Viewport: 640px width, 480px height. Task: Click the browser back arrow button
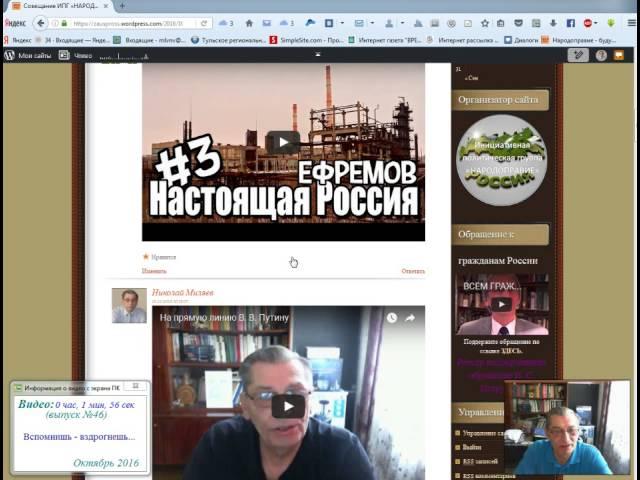41,23
